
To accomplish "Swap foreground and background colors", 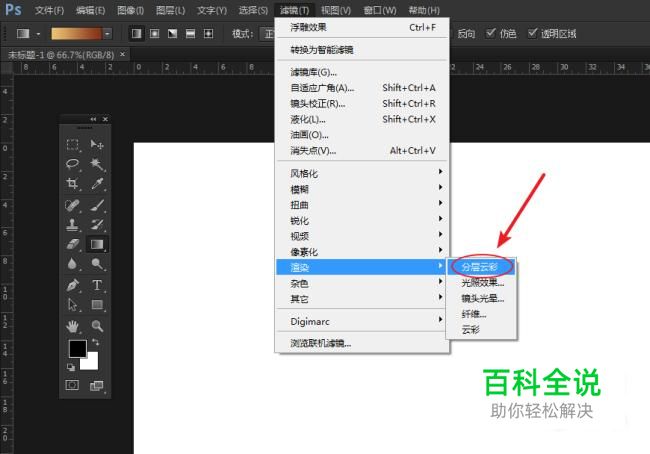I will [95, 342].
